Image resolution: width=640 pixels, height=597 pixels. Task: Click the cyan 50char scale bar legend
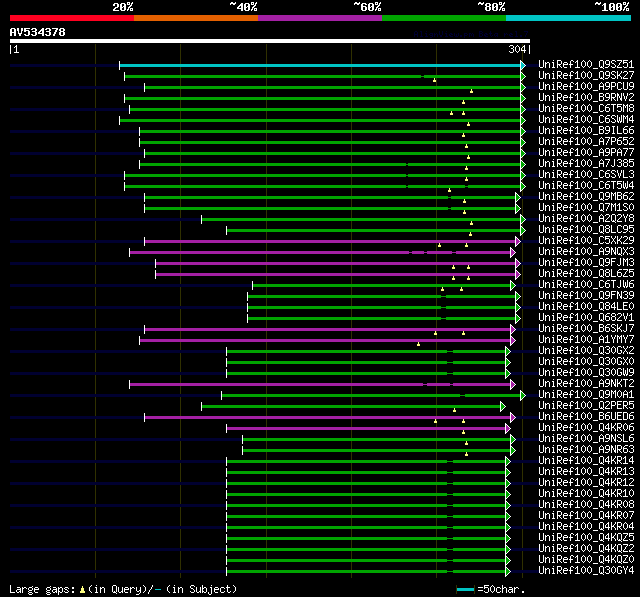(465, 590)
